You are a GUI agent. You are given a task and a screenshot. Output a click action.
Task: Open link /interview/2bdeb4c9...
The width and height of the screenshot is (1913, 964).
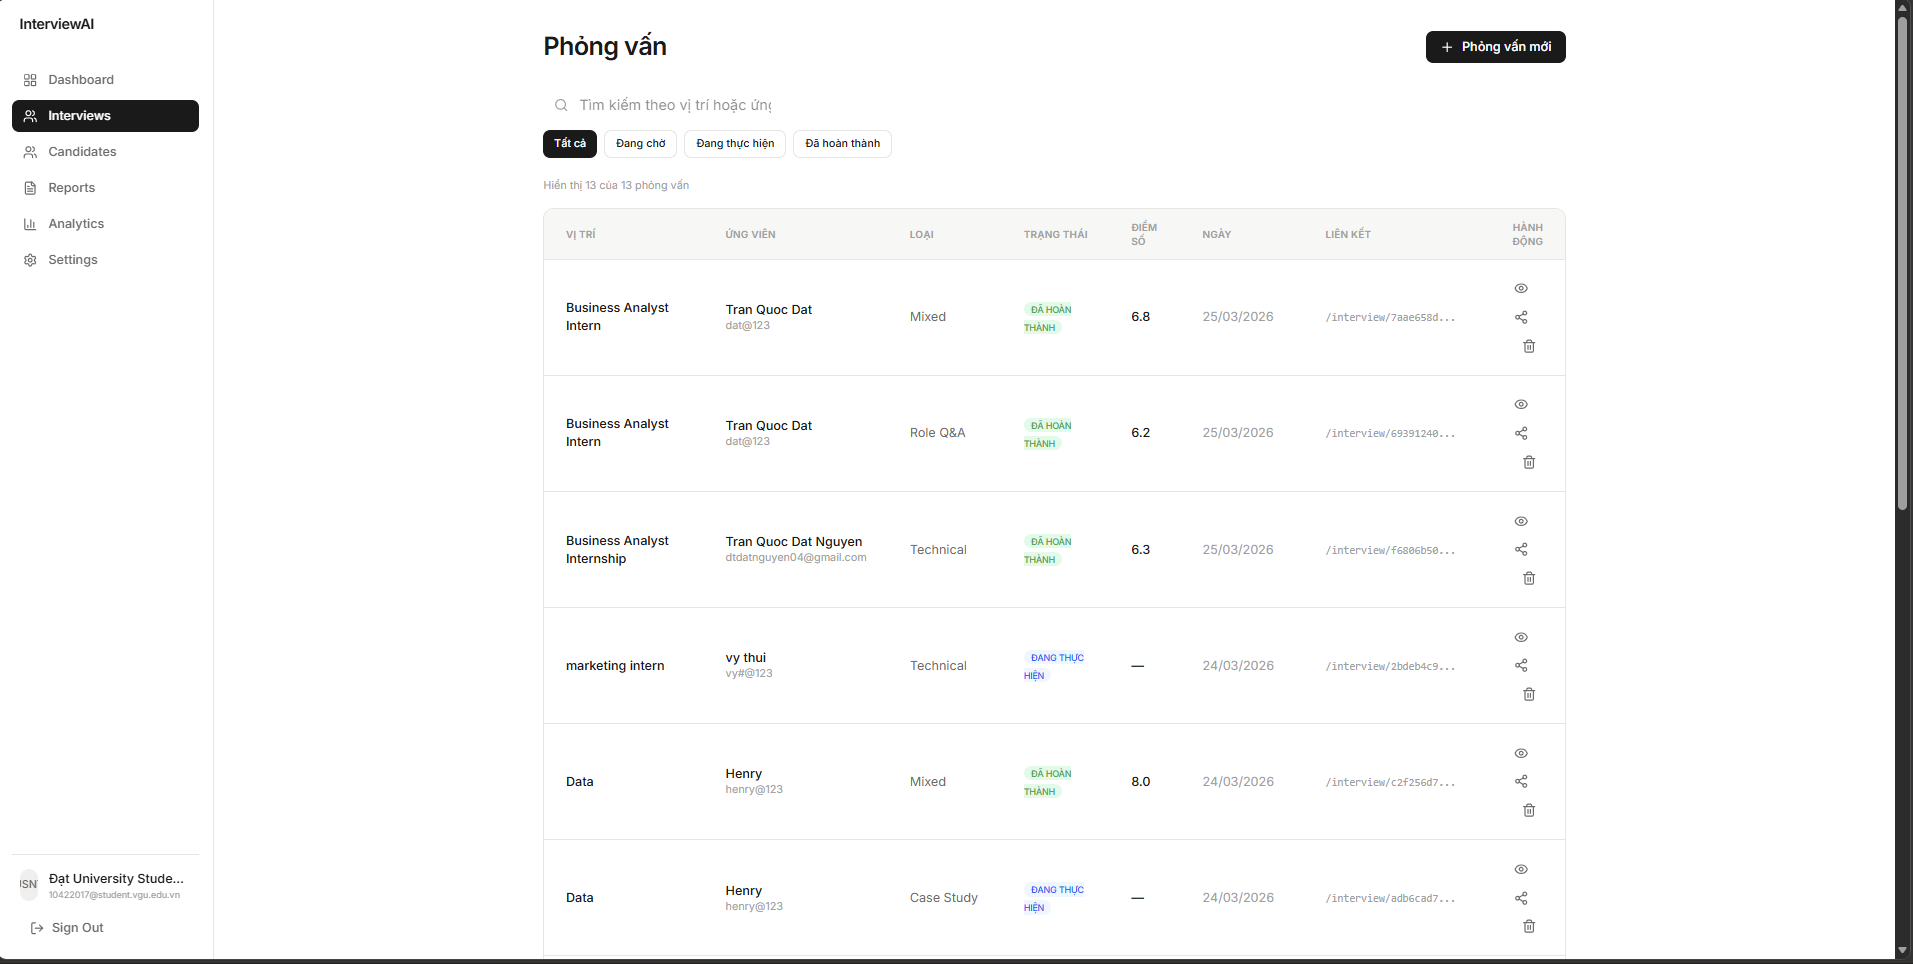point(1390,666)
